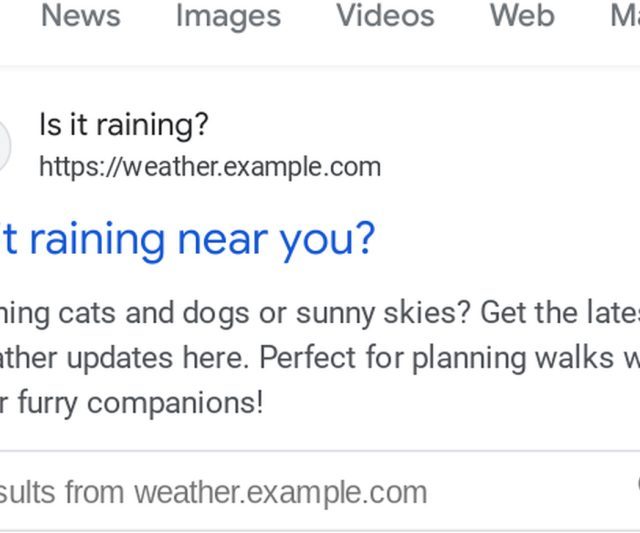This screenshot has height=533, width=640.
Task: Click the site favicon beside Is it raining?
Action: (x=3, y=146)
